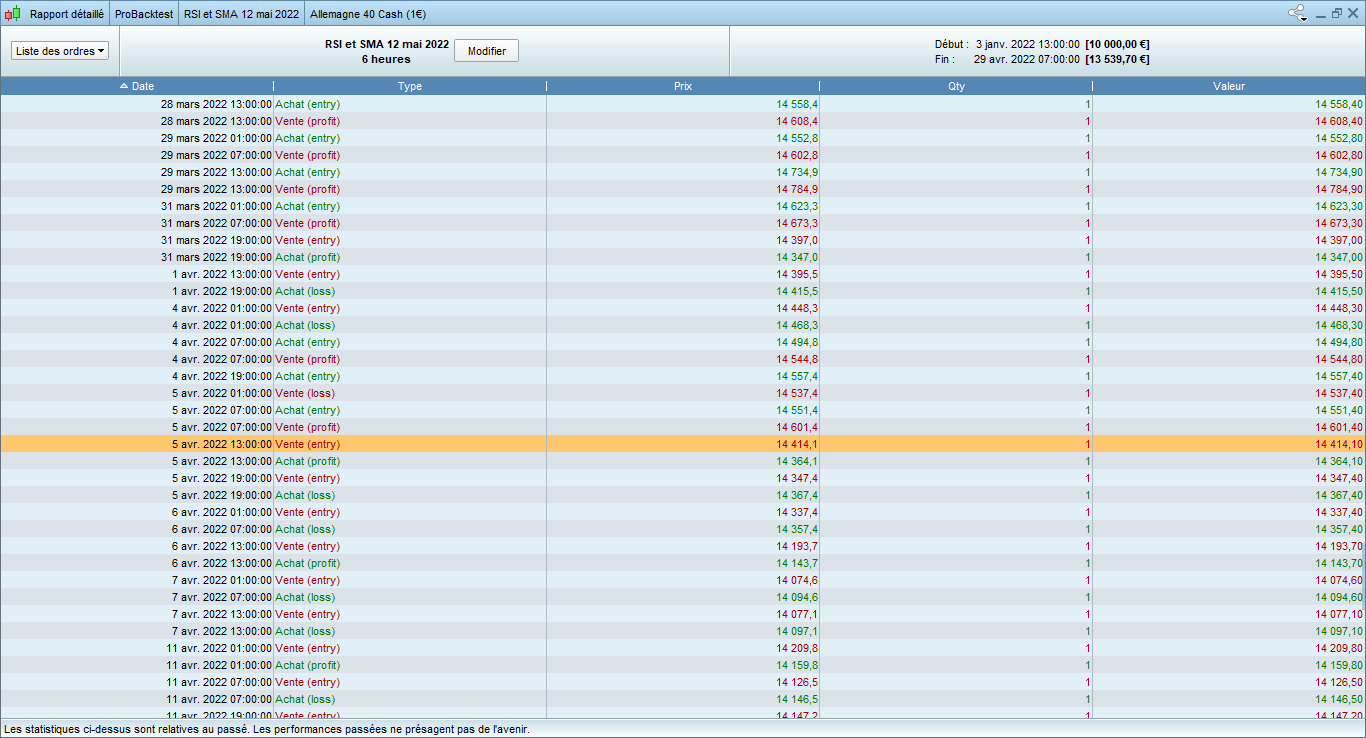
Task: Click the value 14 414,10 in highlighted row
Action: tap(1339, 444)
